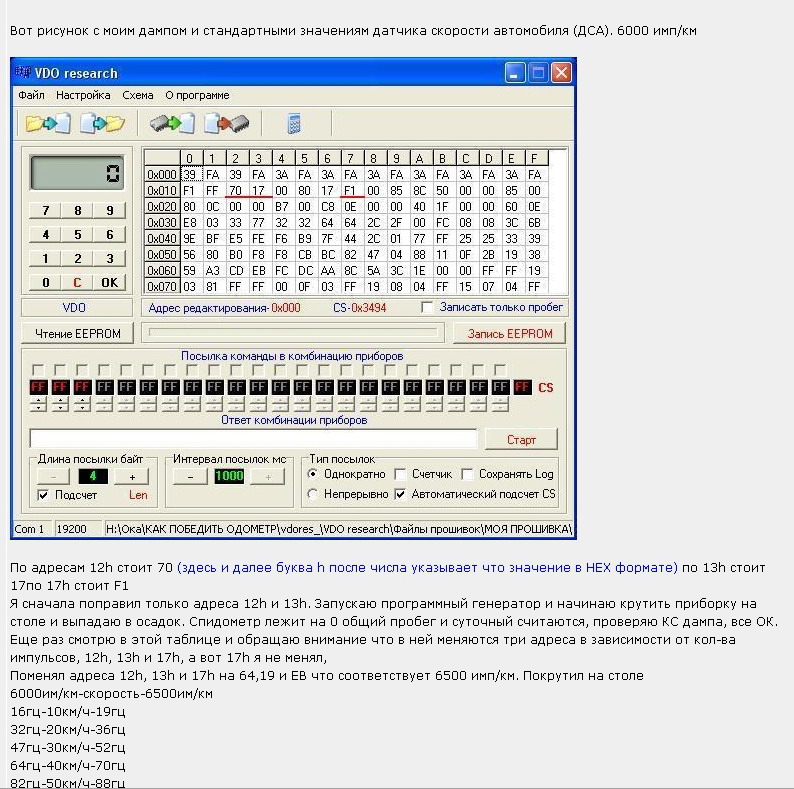Click column header F in hex grid
Image resolution: width=794 pixels, height=789 pixels.
534,159
